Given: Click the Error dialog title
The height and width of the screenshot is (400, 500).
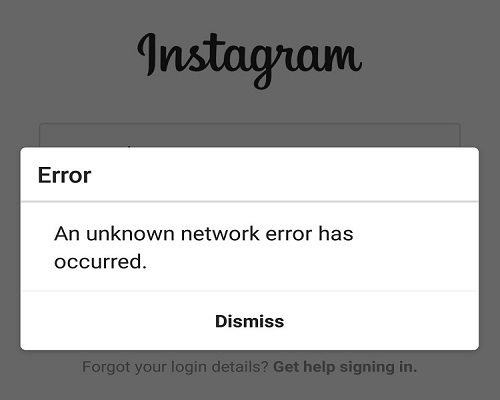Looking at the screenshot, I should (64, 175).
